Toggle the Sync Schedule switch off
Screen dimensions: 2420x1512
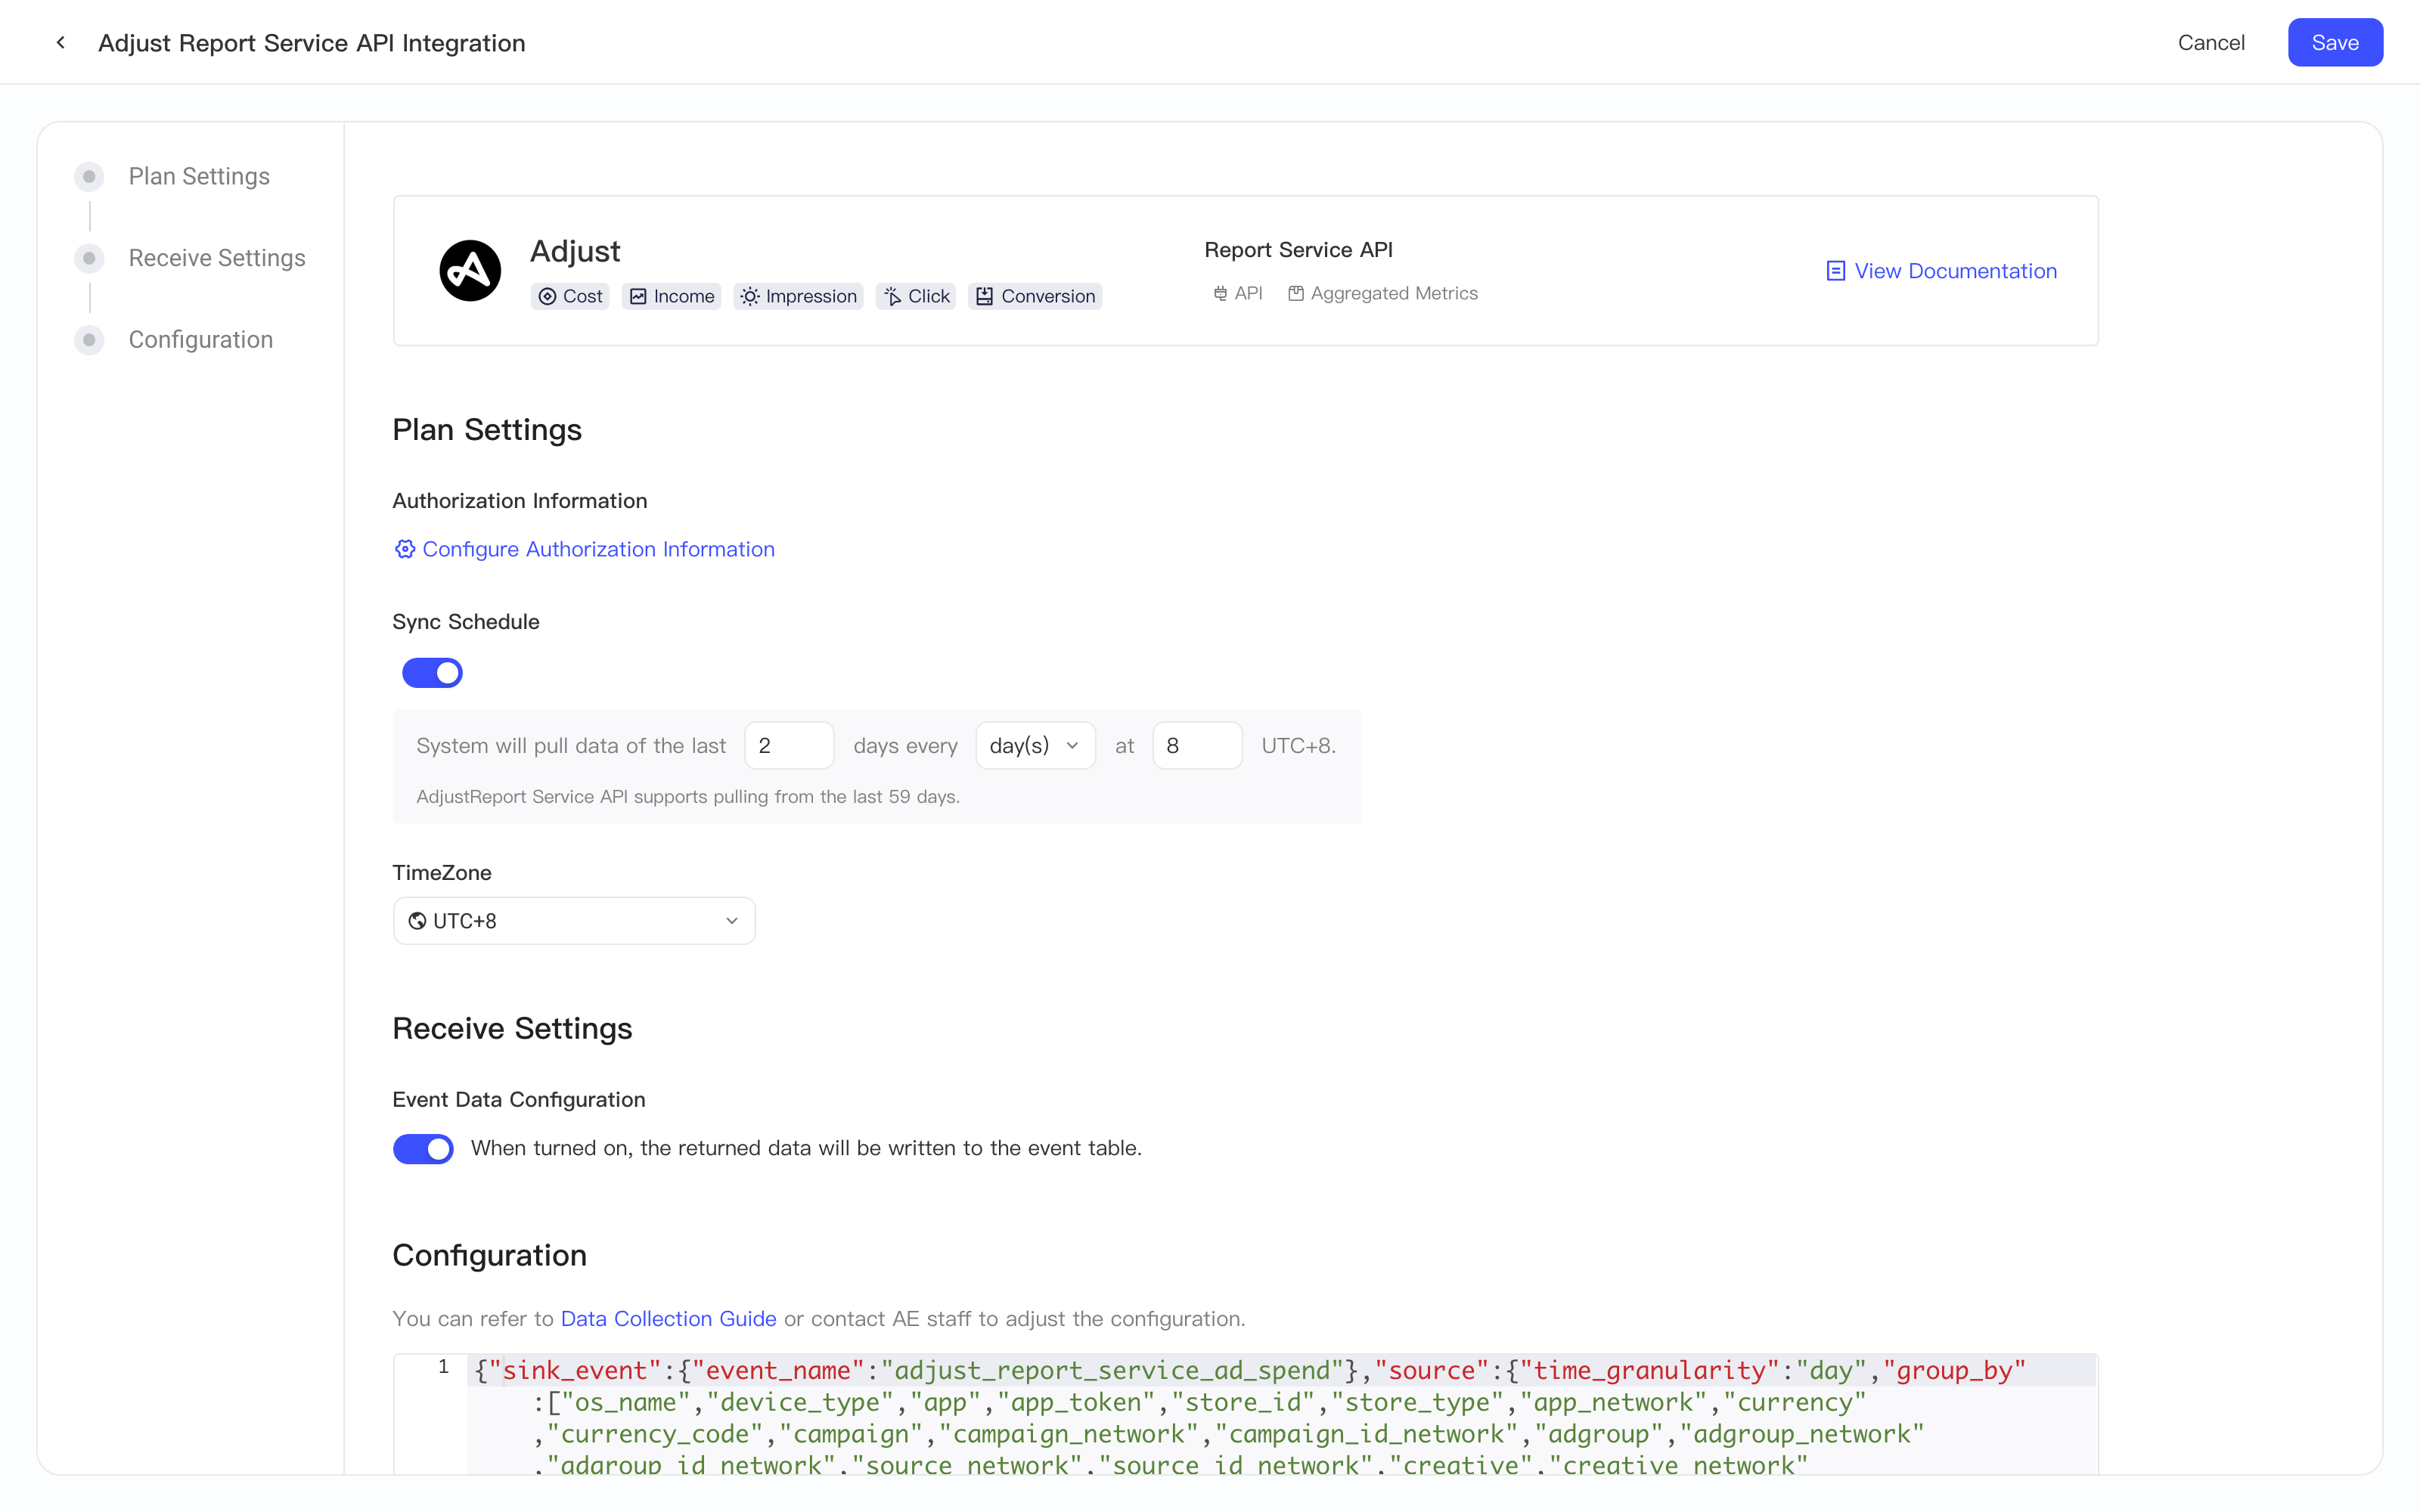tap(432, 673)
